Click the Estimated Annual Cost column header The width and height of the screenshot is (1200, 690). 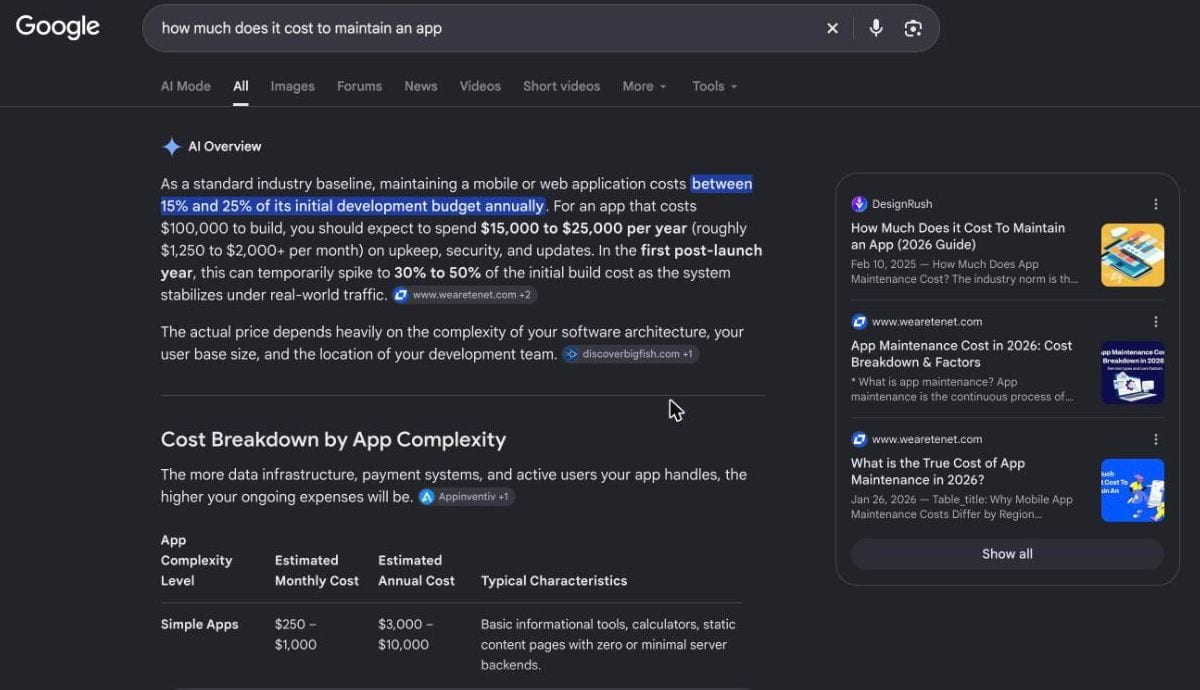pyautogui.click(x=416, y=570)
